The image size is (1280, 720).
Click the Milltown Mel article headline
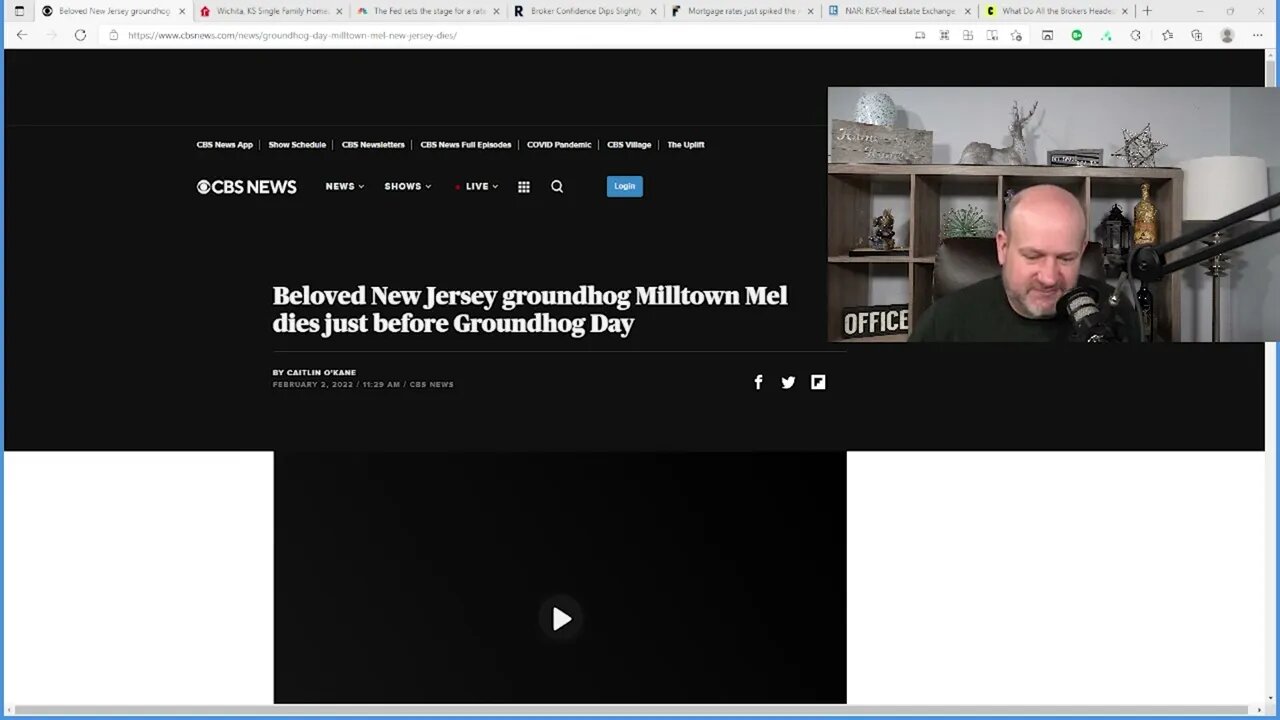[x=530, y=309]
